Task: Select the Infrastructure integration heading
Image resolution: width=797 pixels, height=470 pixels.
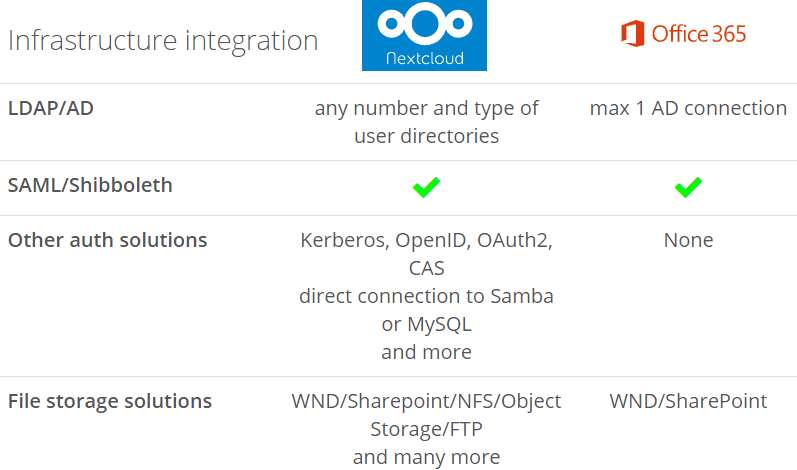Action: click(x=163, y=40)
